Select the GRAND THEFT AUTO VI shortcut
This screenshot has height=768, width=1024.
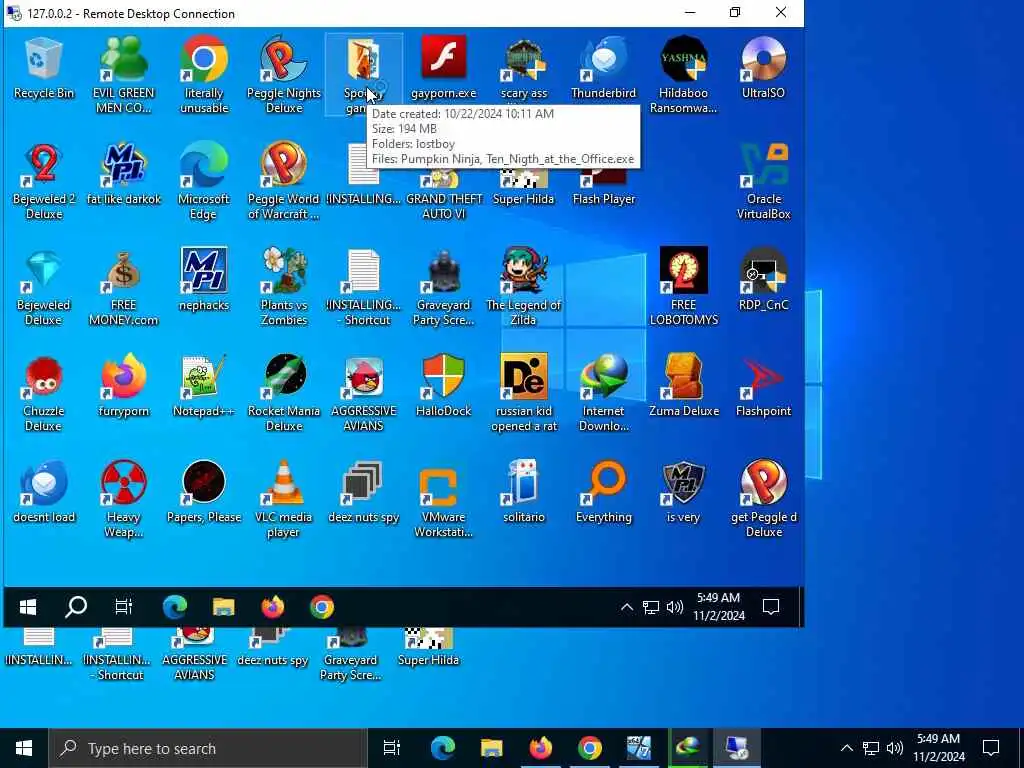click(443, 193)
